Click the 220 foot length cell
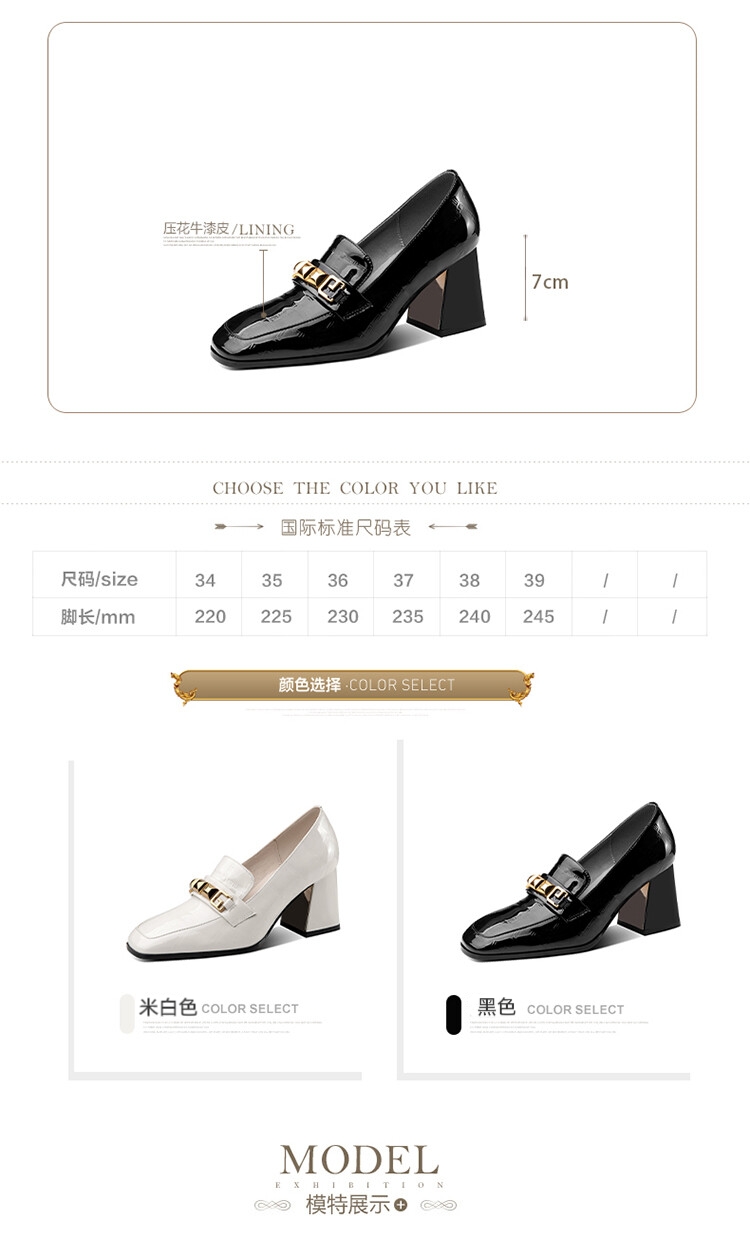 [x=210, y=617]
